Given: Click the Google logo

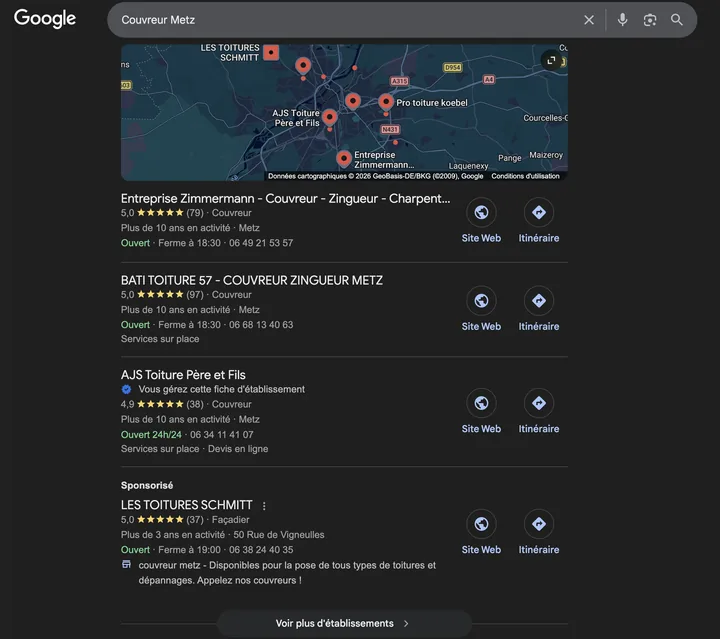Looking at the screenshot, I should point(45,18).
